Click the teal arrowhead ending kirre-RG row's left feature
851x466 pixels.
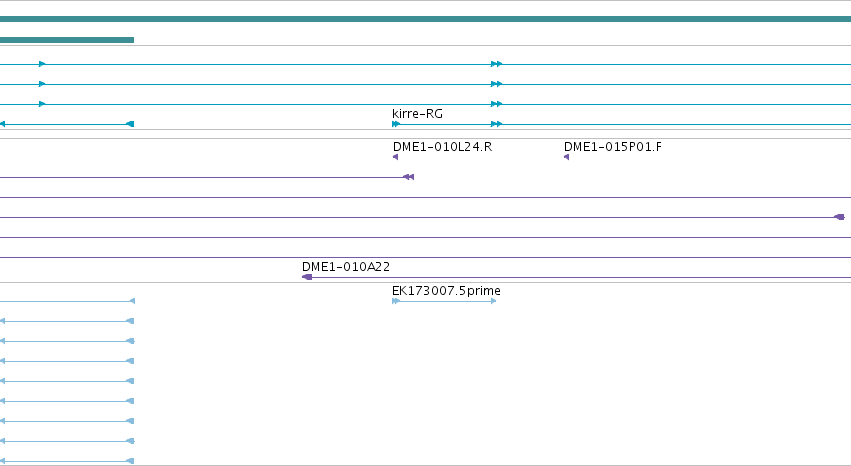point(130,124)
